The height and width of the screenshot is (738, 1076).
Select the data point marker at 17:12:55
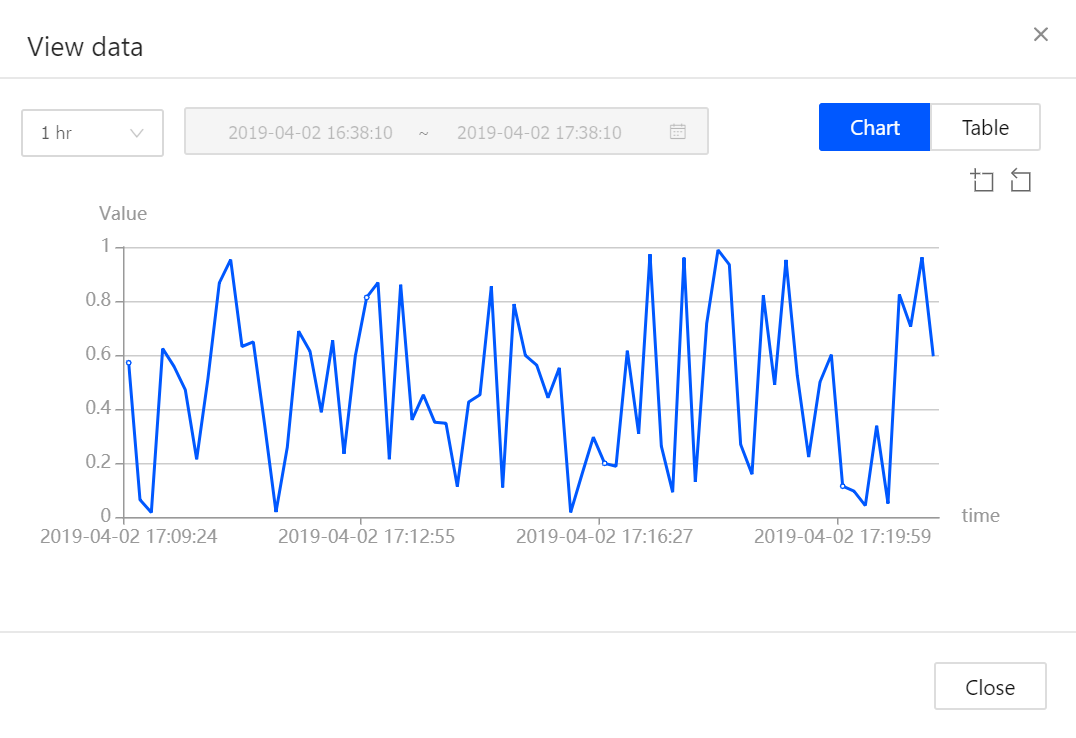(x=366, y=297)
